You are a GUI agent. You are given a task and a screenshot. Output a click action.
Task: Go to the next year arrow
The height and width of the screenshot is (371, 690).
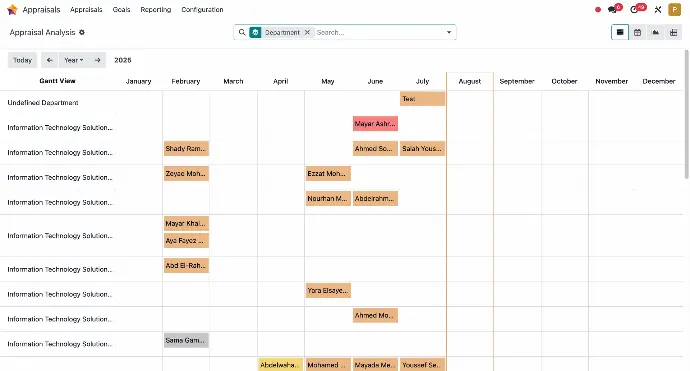click(x=97, y=60)
